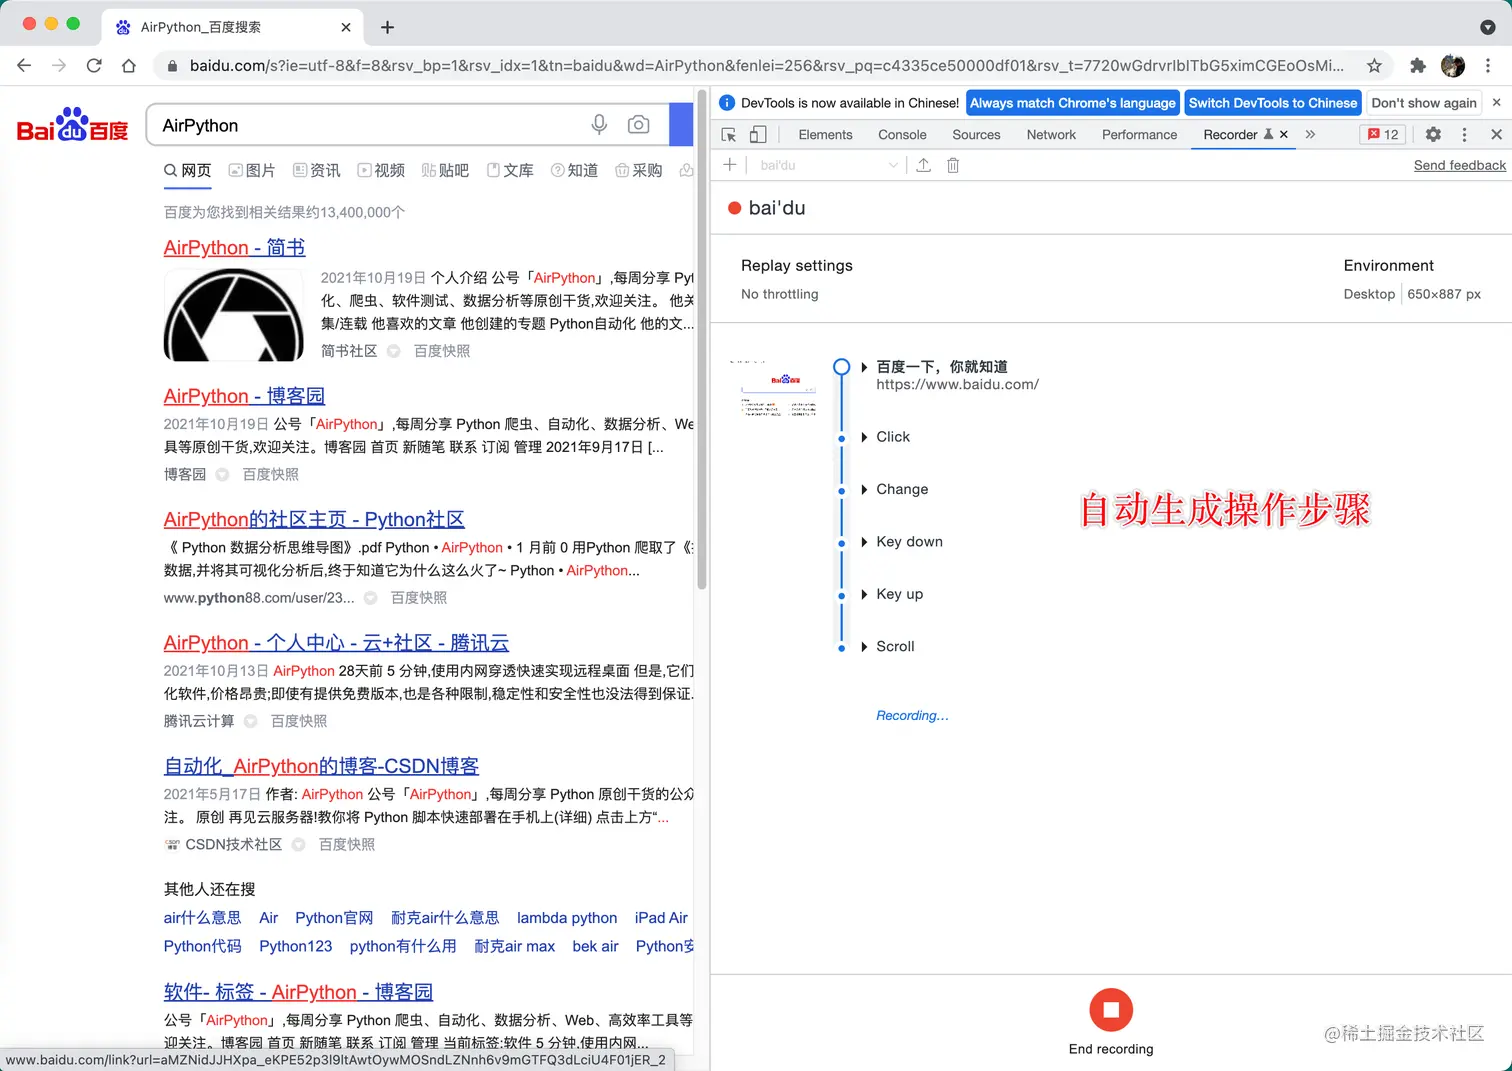Switch to the Console tab
The image size is (1512, 1071).
tap(902, 134)
